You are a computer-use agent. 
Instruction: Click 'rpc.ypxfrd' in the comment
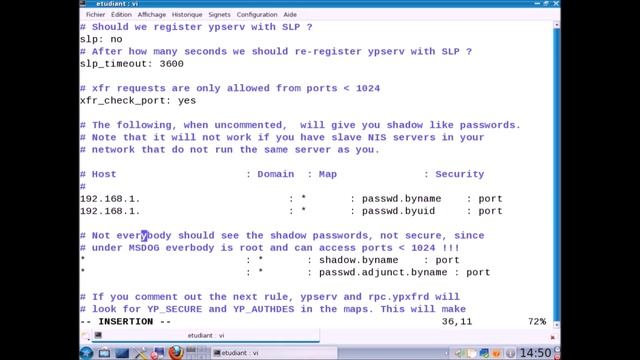[x=398, y=297]
